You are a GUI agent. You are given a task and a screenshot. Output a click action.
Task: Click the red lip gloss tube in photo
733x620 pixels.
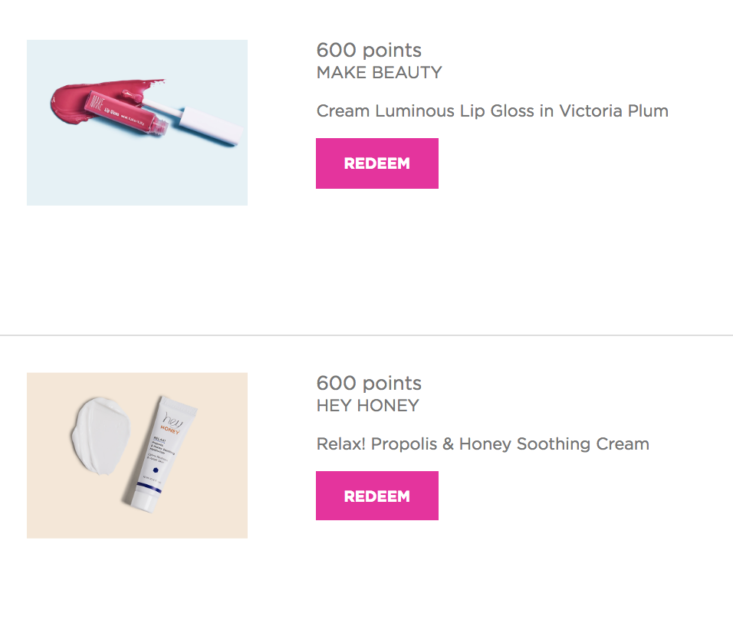coord(126,114)
